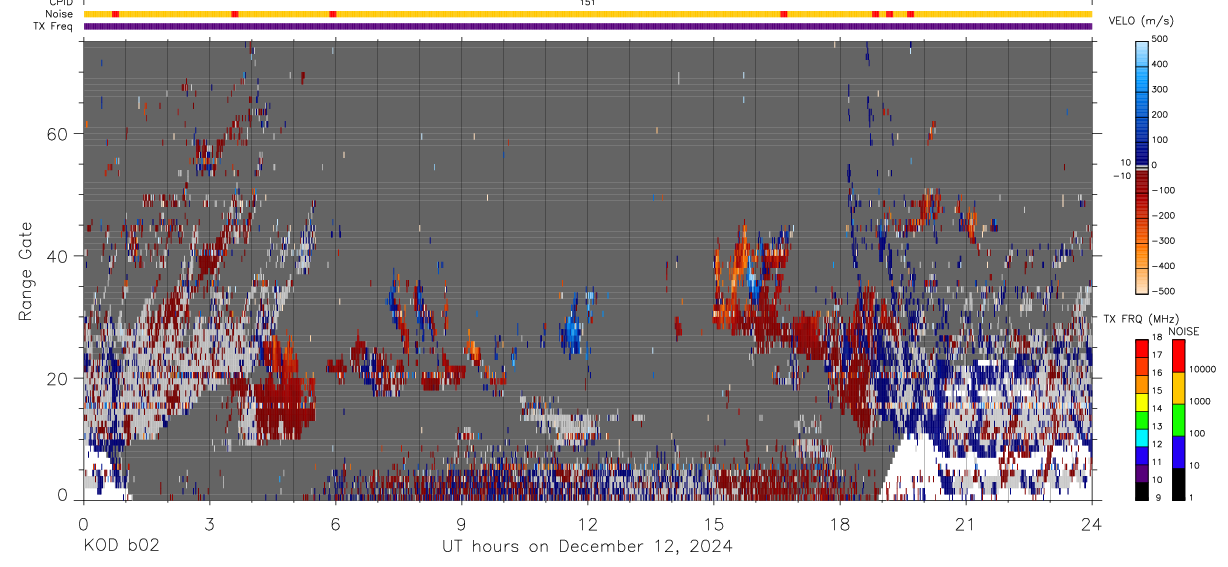Click the purple TX Freq bar

pos(587,26)
